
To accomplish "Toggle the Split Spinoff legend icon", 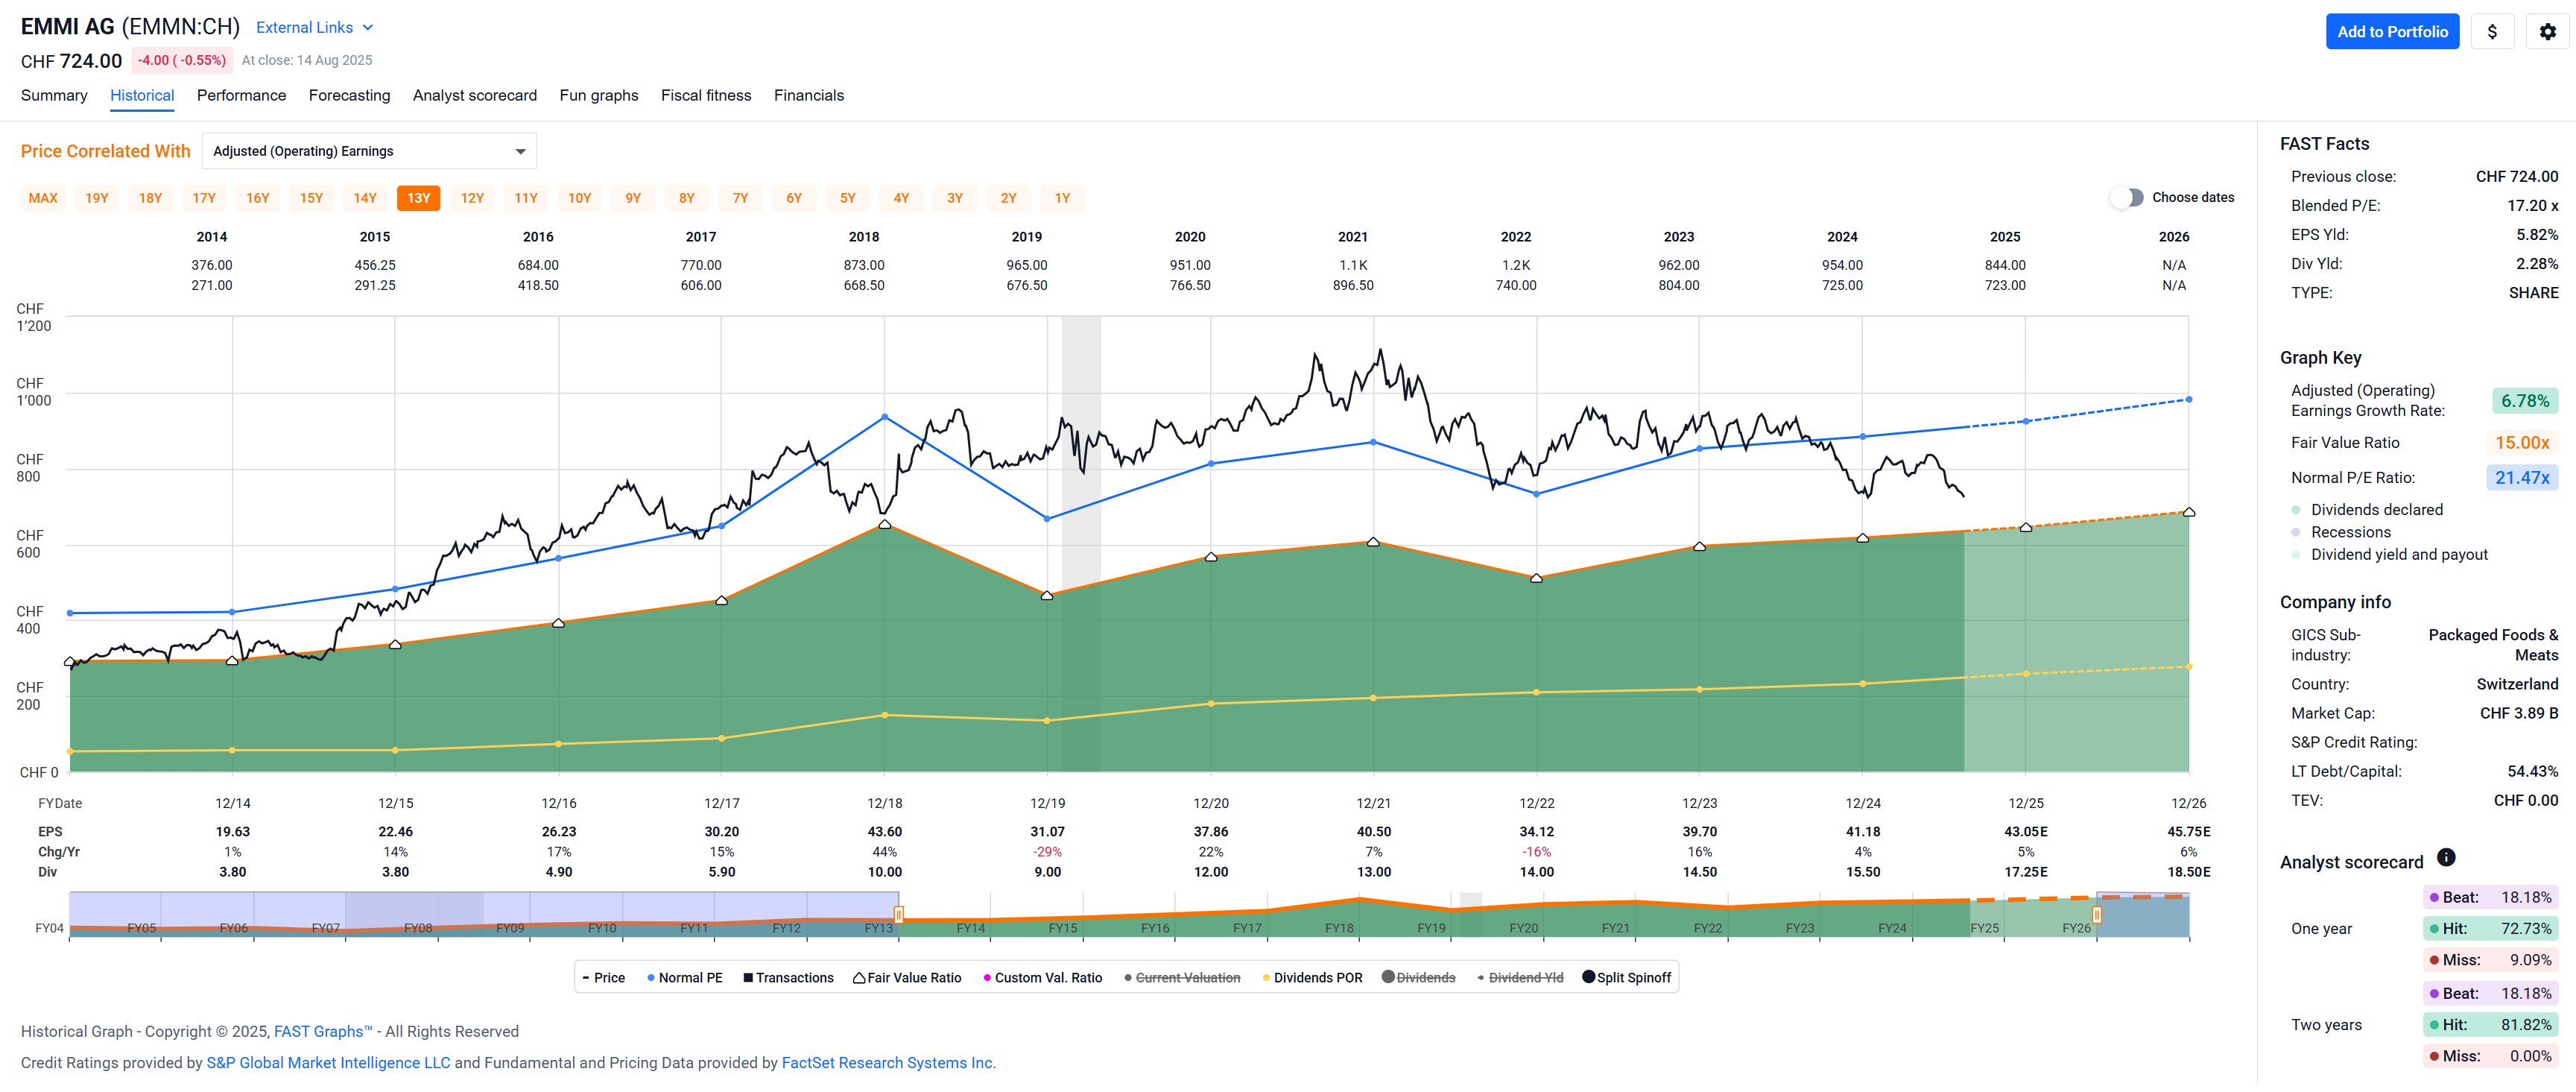I will coord(1588,977).
